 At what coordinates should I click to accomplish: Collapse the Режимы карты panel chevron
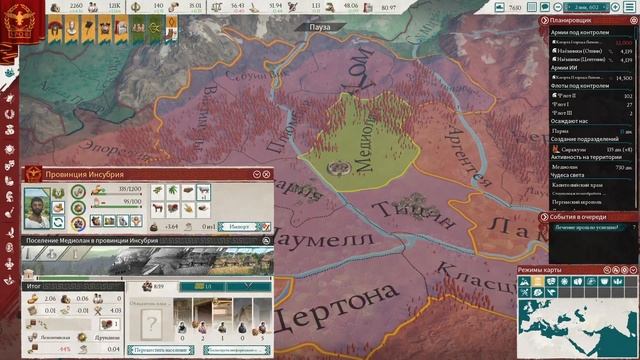click(633, 270)
